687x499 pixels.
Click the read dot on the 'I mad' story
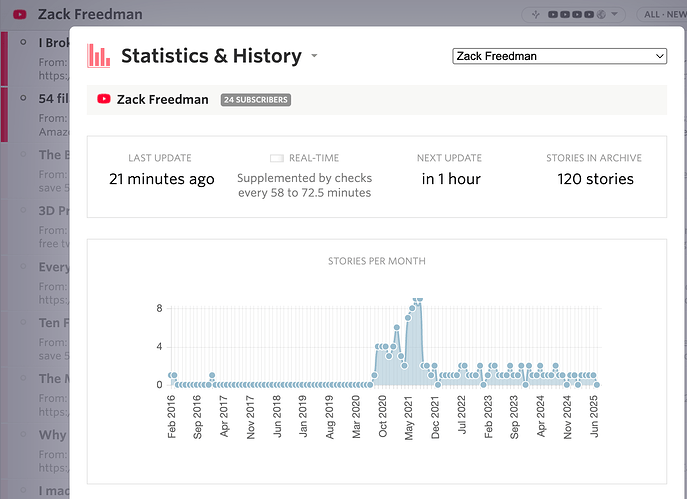(23, 490)
